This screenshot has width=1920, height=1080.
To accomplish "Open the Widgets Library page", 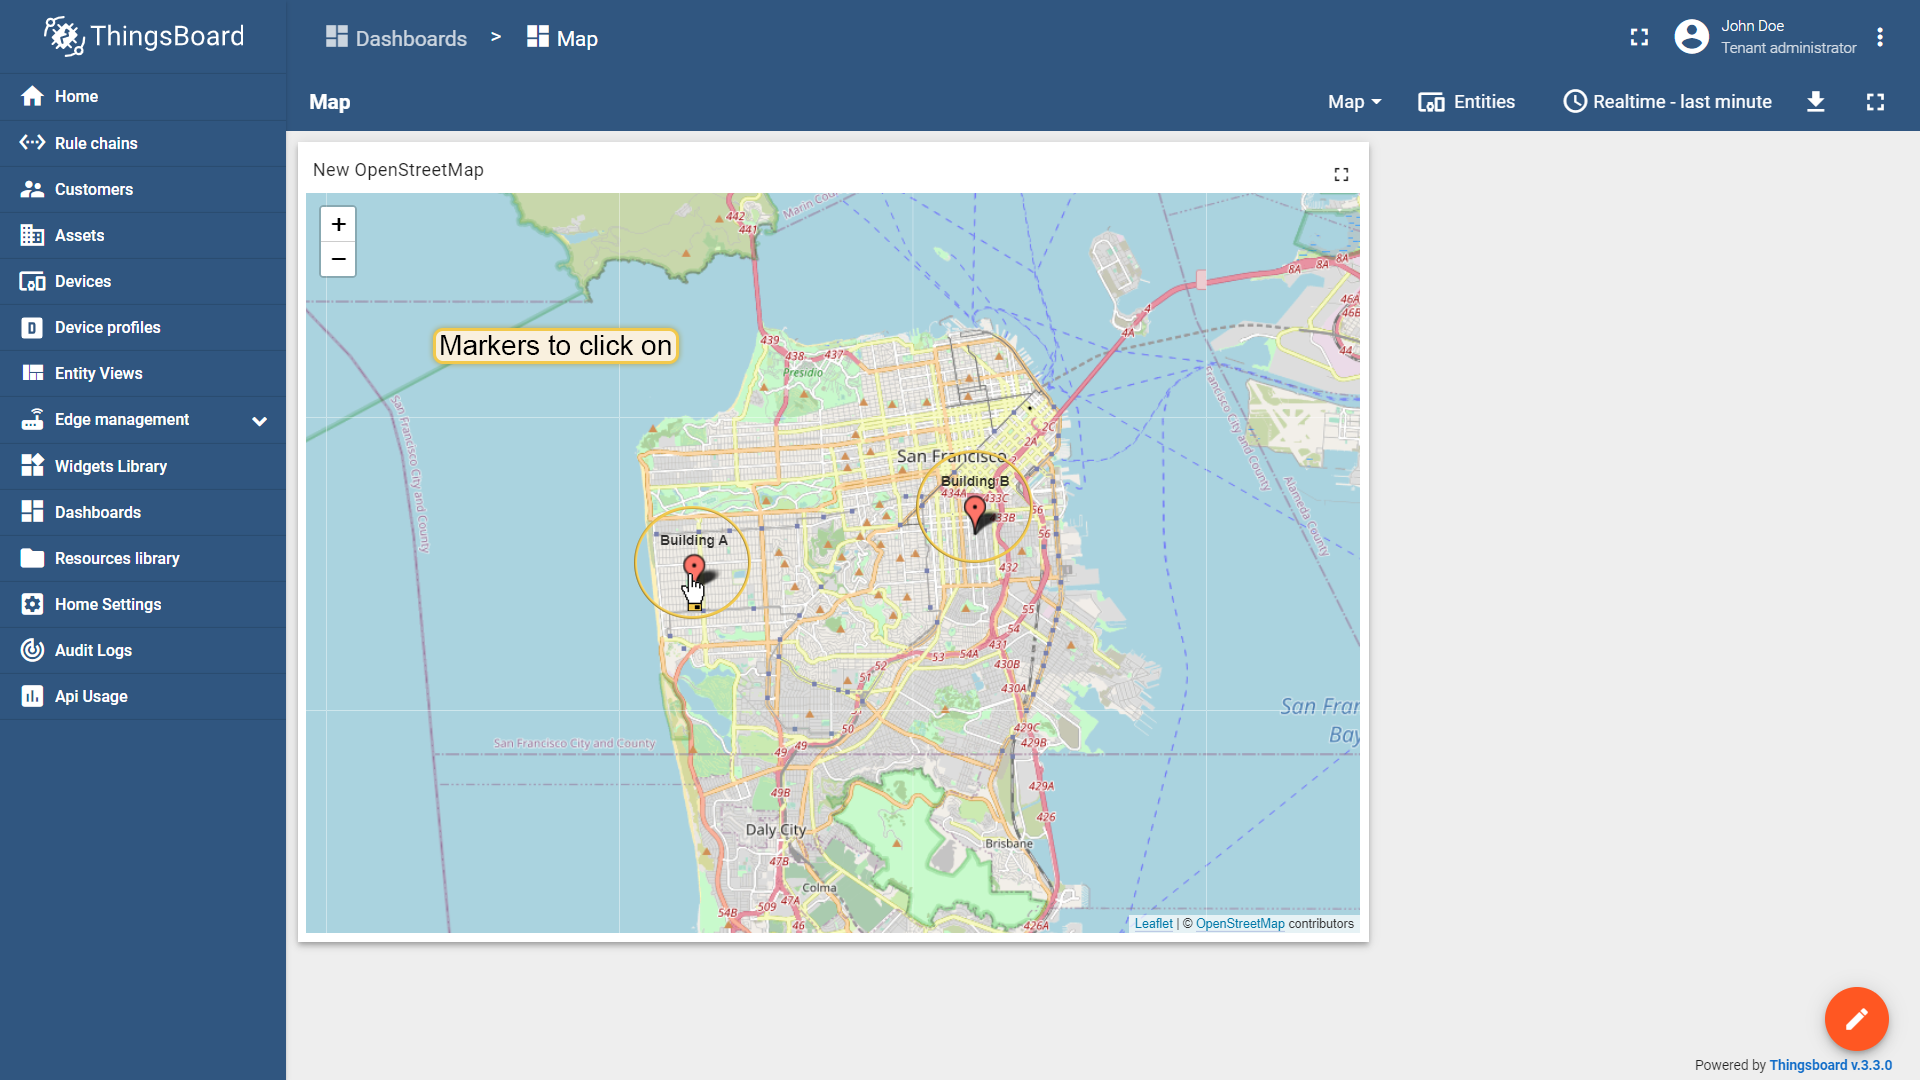I will click(x=143, y=466).
